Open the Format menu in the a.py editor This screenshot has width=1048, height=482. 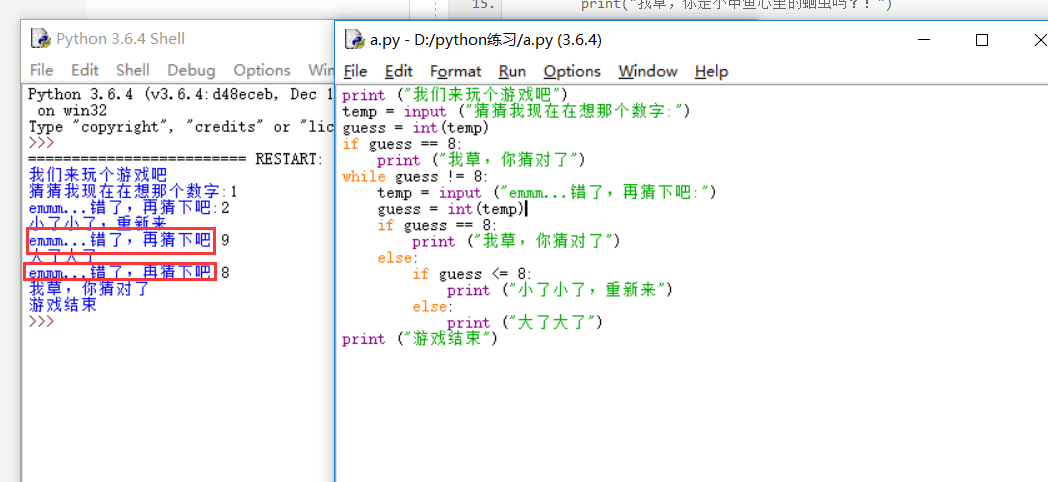coord(456,72)
